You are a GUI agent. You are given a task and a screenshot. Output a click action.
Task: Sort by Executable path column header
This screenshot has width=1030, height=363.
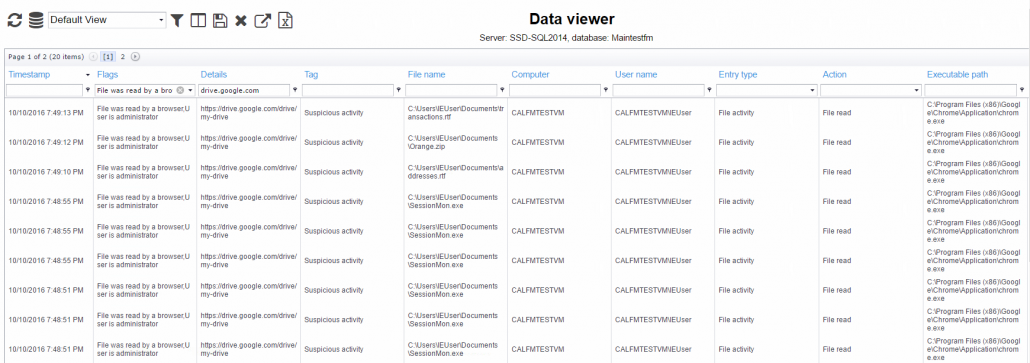pyautogui.click(x=957, y=75)
